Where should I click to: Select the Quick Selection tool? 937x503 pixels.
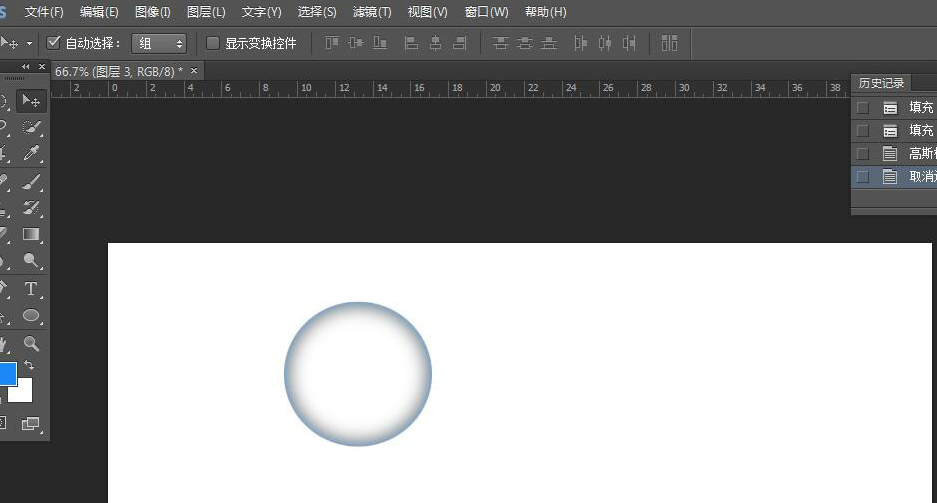click(x=31, y=127)
